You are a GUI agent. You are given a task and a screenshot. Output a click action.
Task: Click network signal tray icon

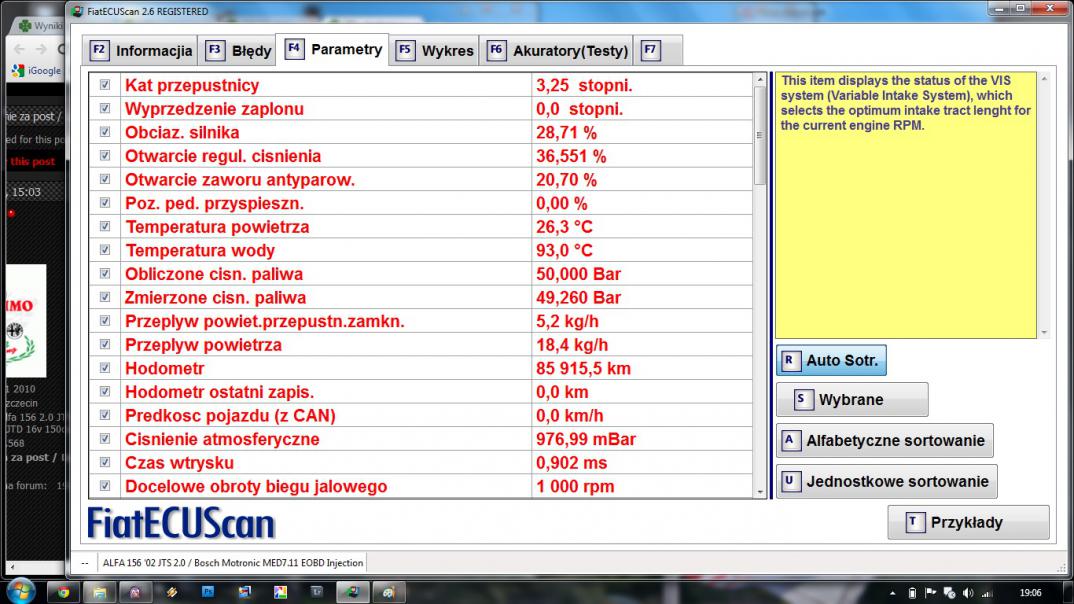987,593
